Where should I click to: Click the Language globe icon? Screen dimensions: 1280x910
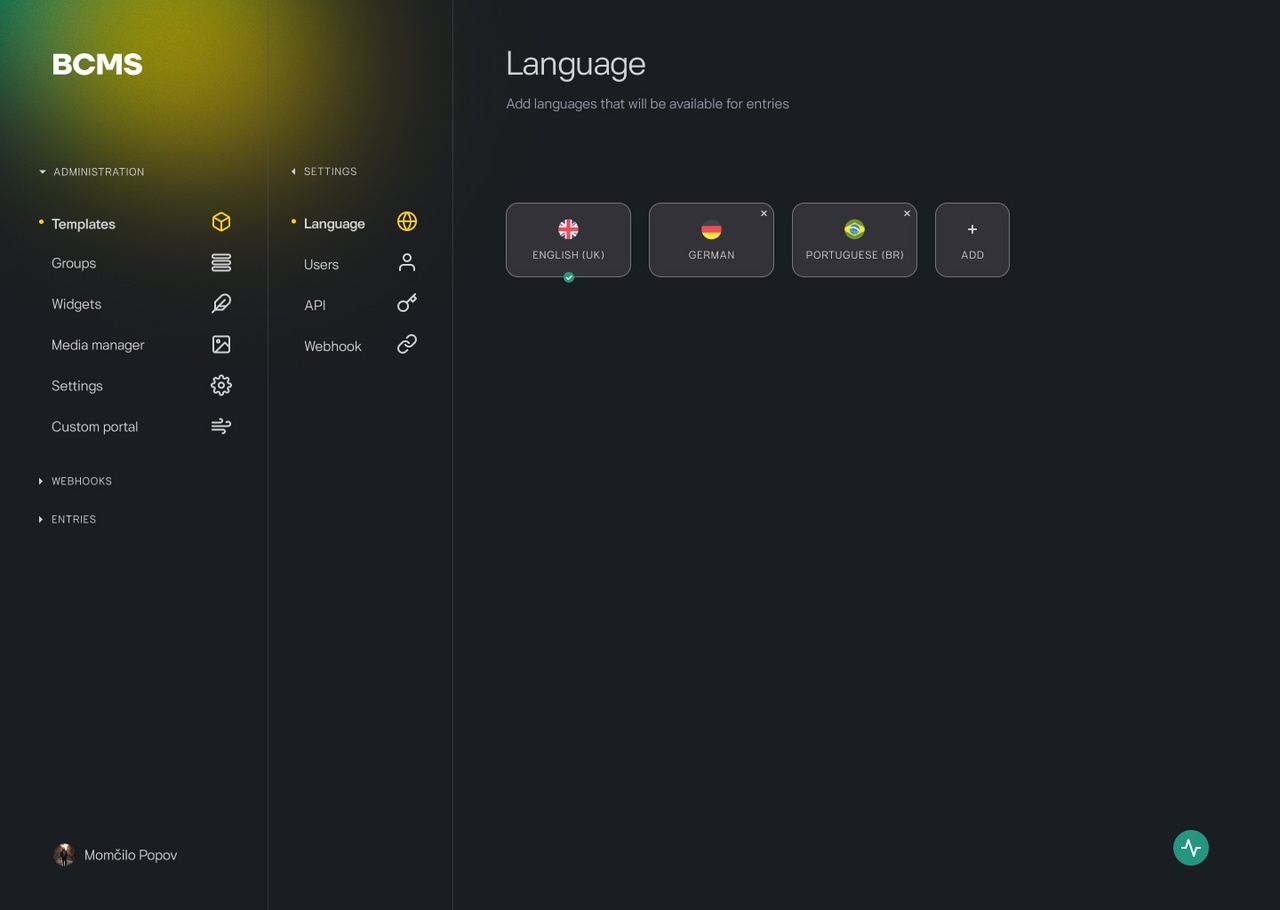pos(407,222)
